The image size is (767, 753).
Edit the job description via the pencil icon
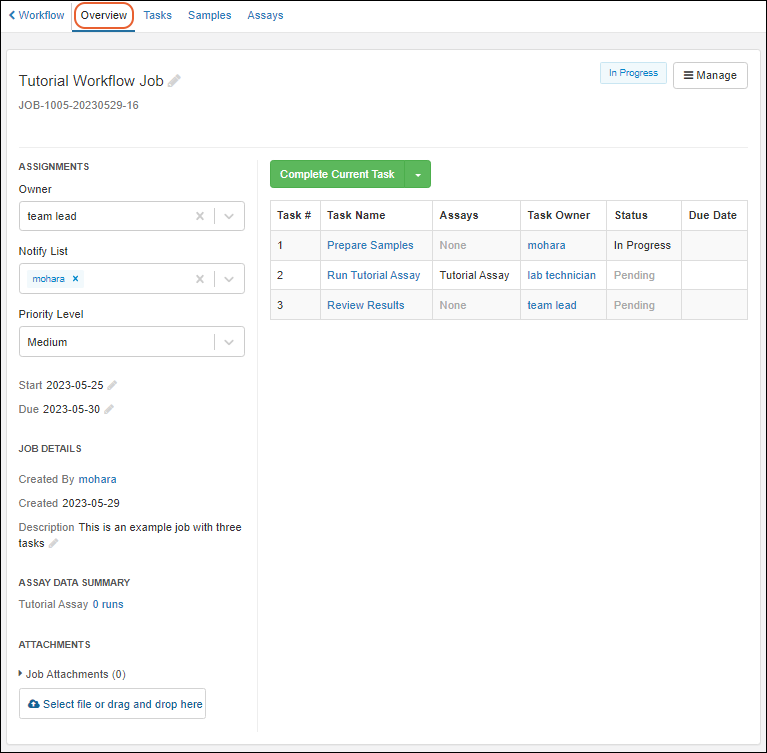(54, 543)
